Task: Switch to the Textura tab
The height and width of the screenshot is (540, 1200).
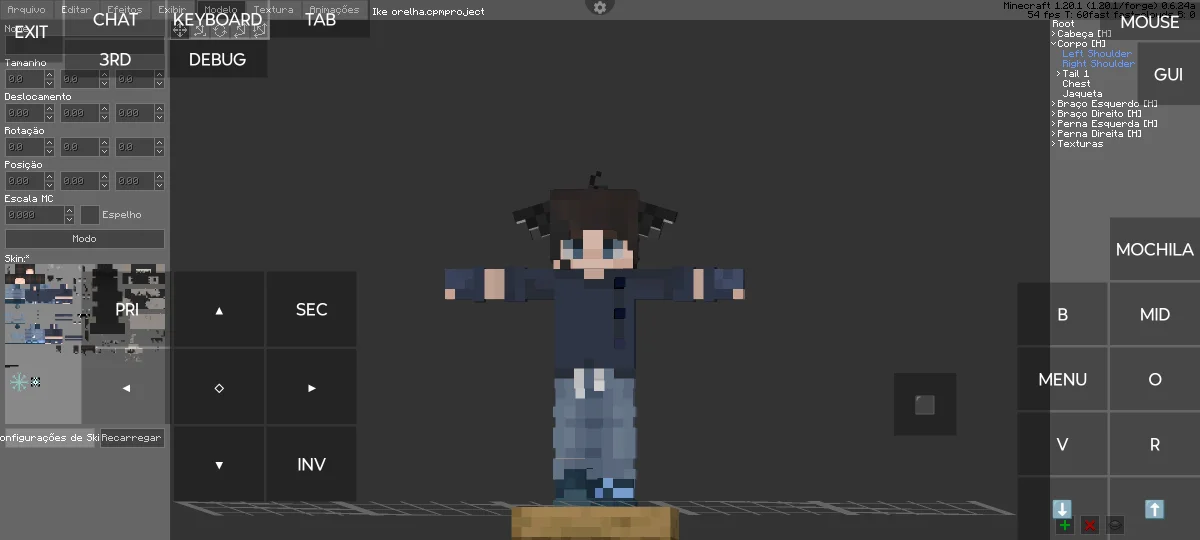Action: click(x=273, y=9)
